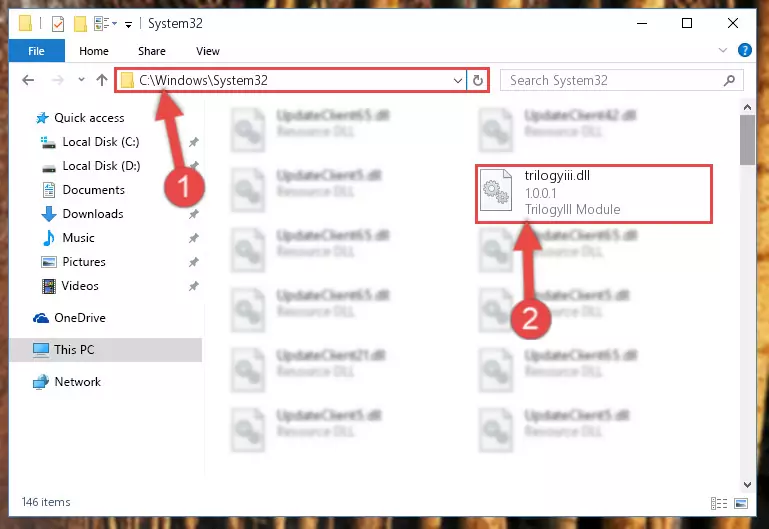Open the File menu tab
This screenshot has height=529, width=769.
point(36,51)
